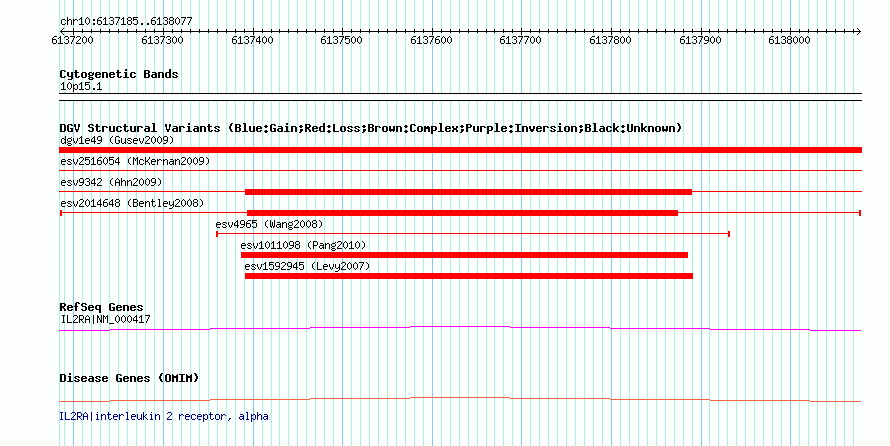The image size is (890, 446).
Task: Click ruler tick label 6138000
Action: [x=789, y=40]
